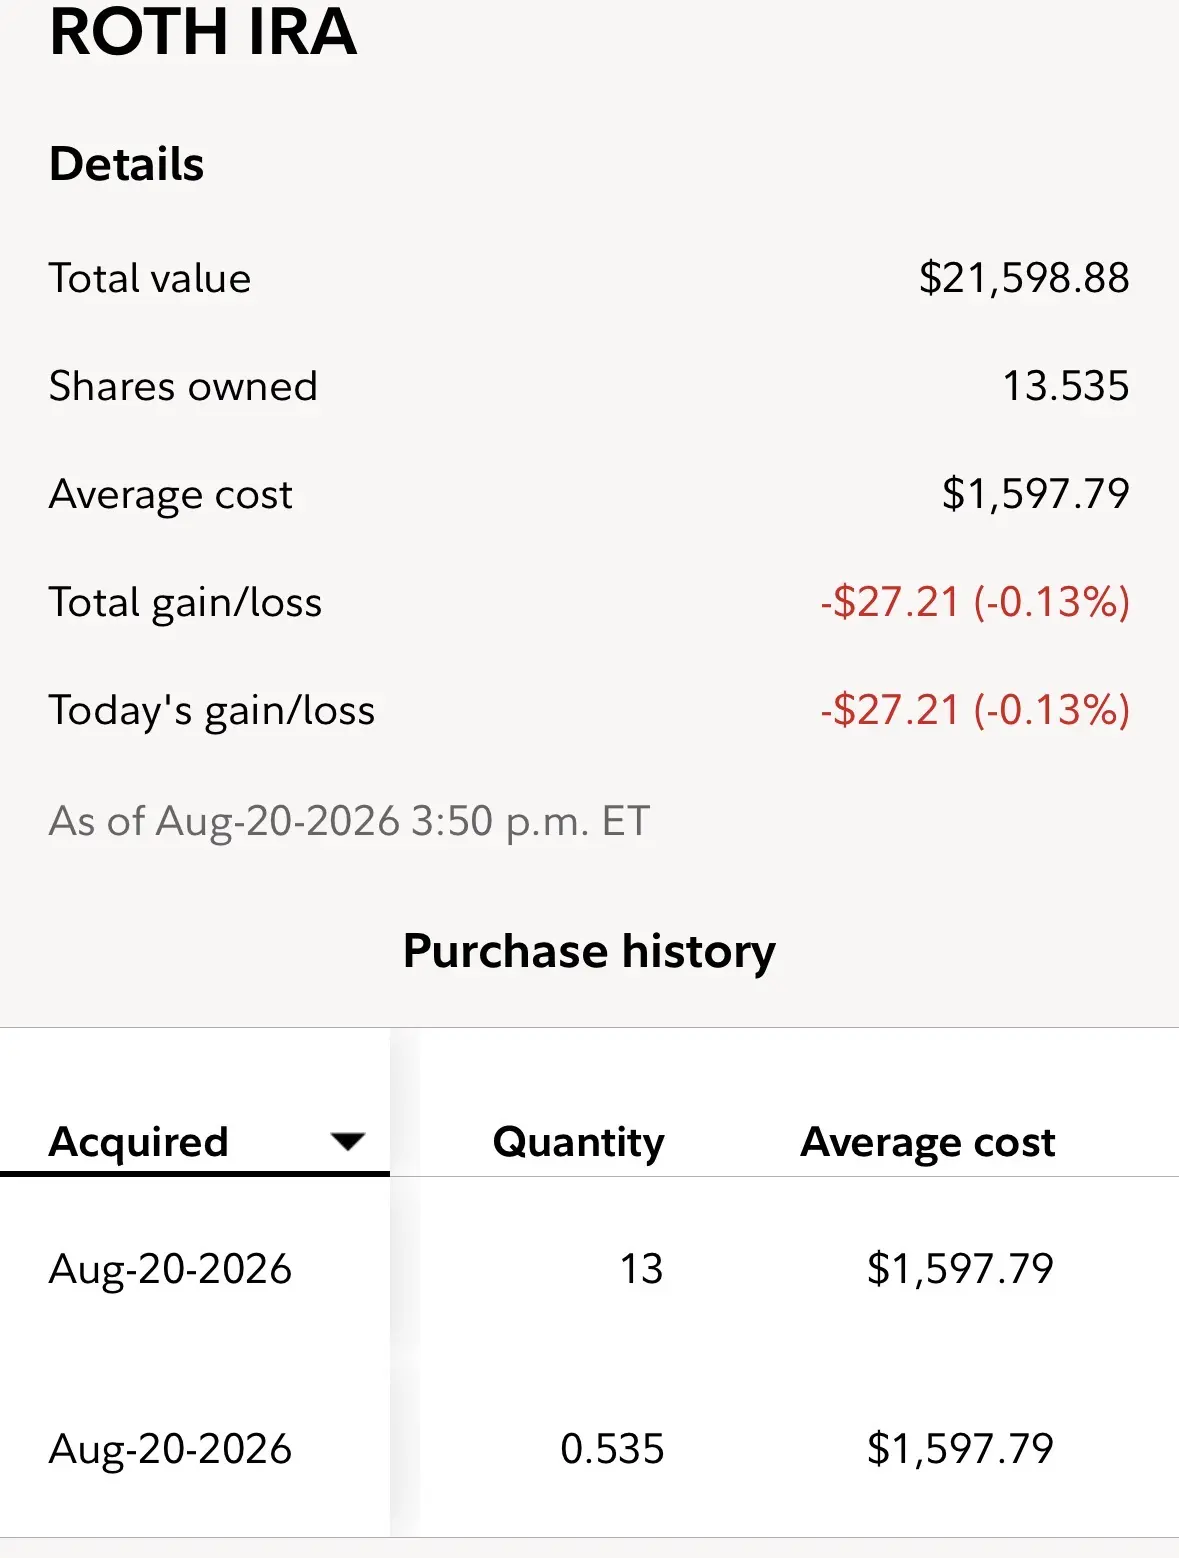Viewport: 1179px width, 1558px height.
Task: Click the Acquired sort arrow icon
Action: [x=347, y=1141]
